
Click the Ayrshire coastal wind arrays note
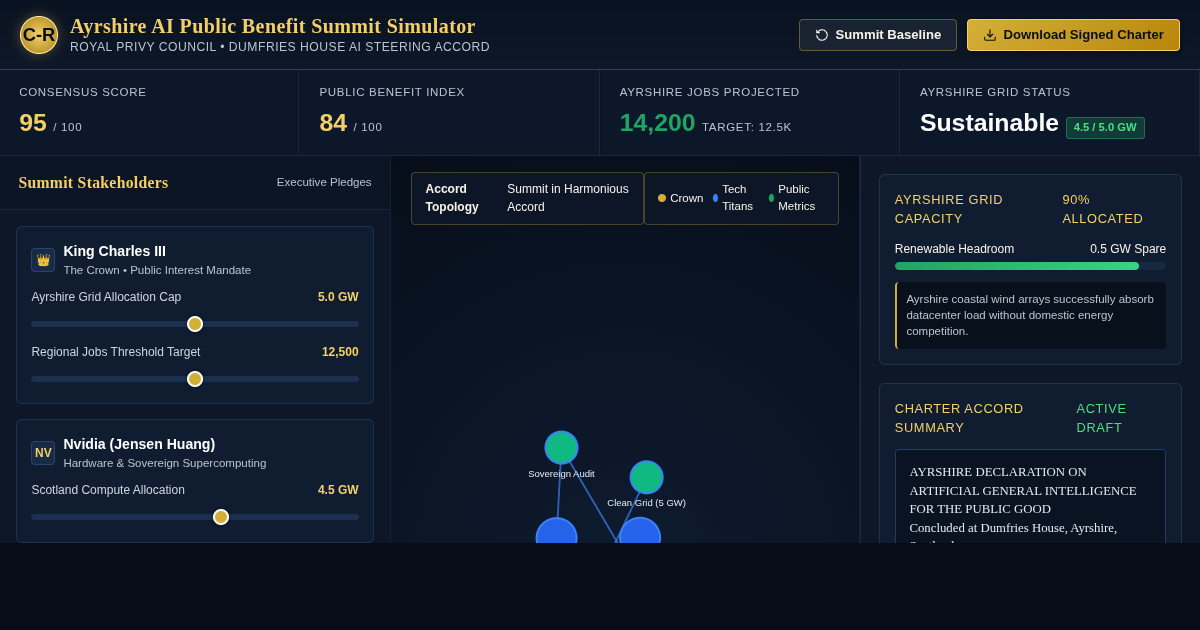(1031, 315)
